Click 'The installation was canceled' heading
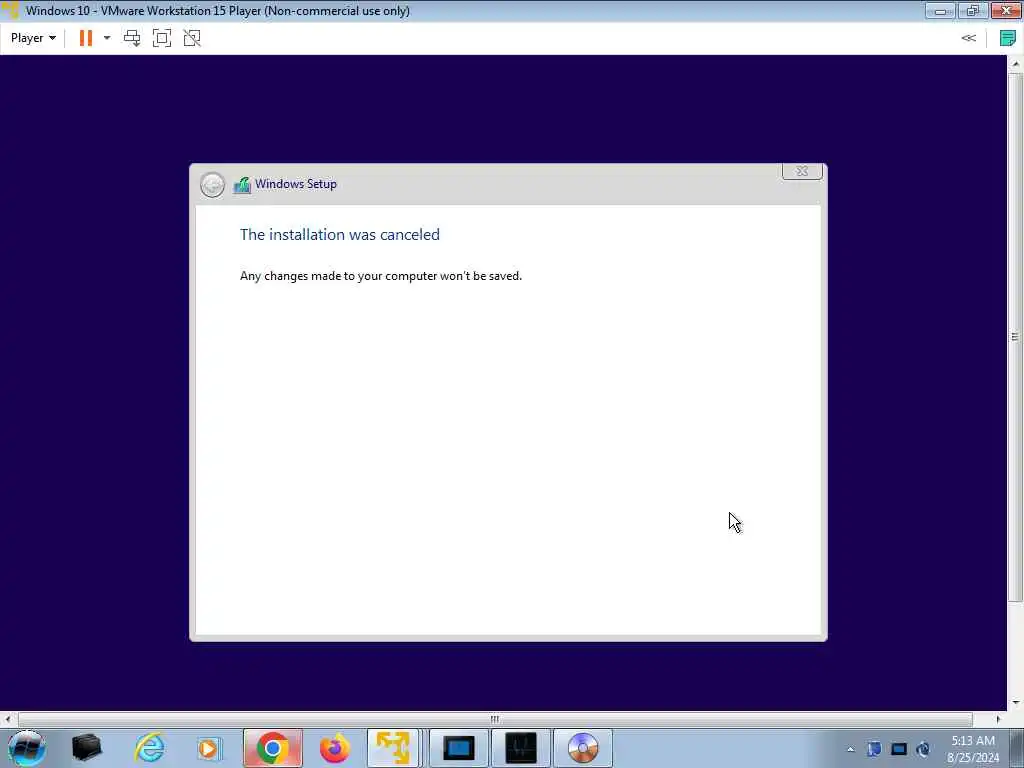1024x768 pixels. click(x=340, y=234)
